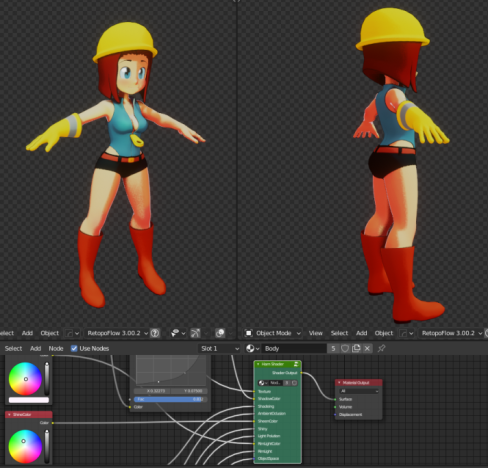Click the ShineColor Color output socket
The width and height of the screenshot is (488, 468).
coord(53,423)
